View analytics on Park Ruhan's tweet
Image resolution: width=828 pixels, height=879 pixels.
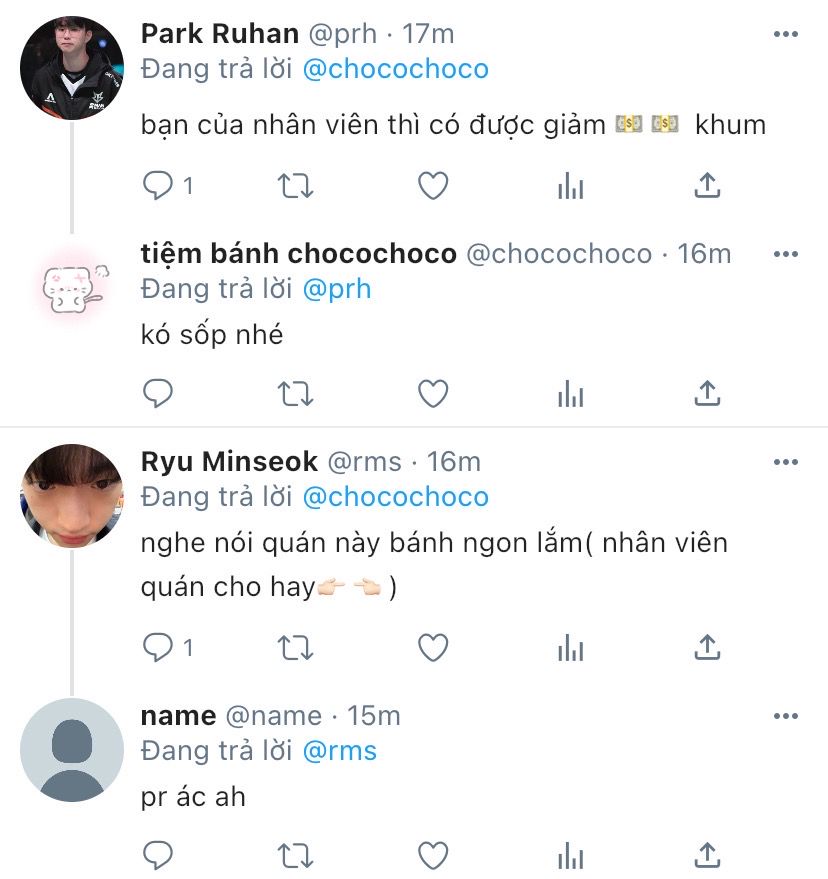tap(570, 185)
